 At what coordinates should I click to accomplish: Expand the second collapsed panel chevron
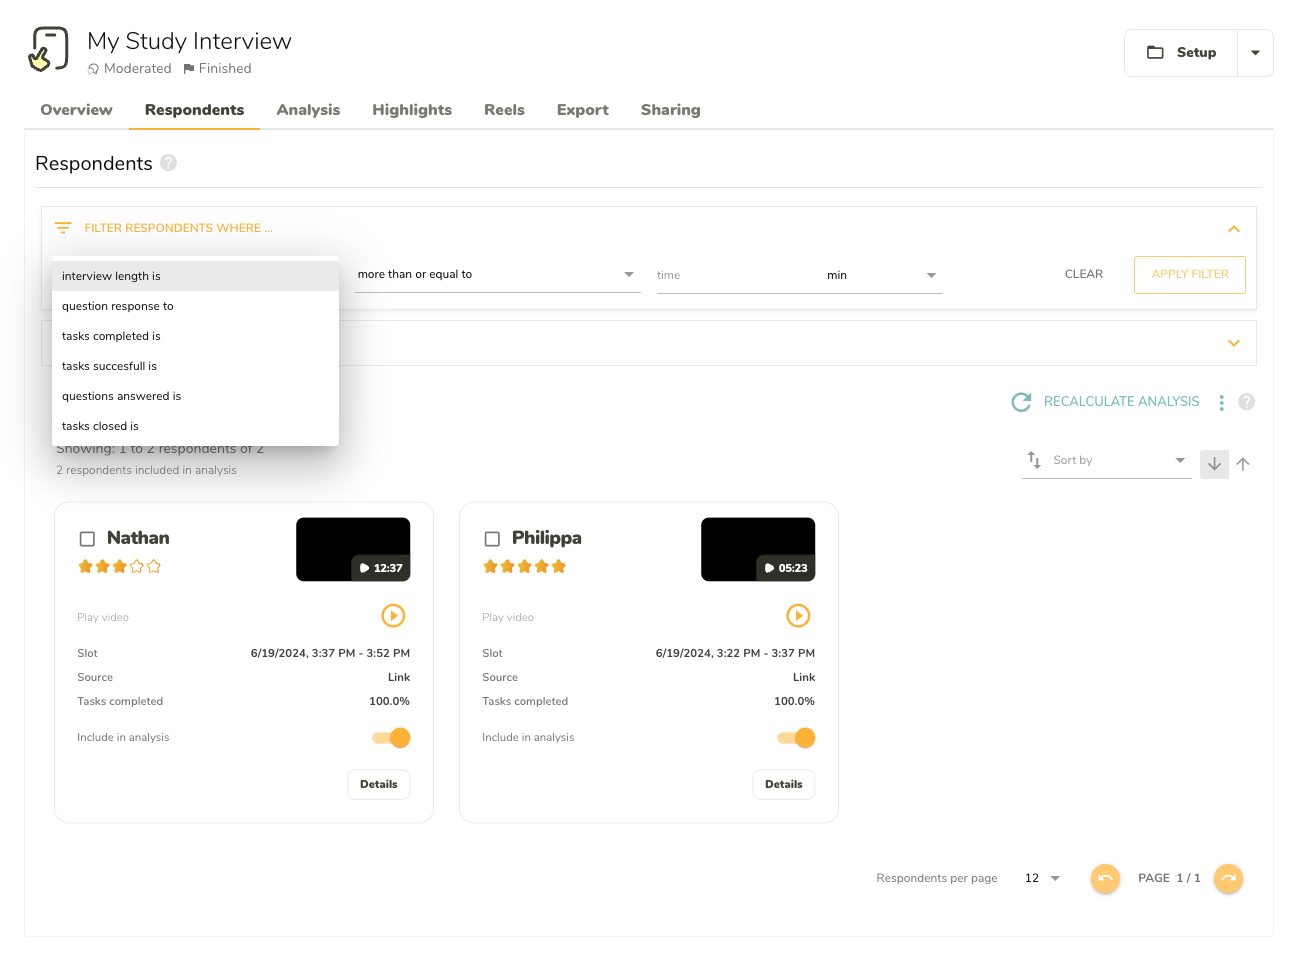coord(1234,343)
